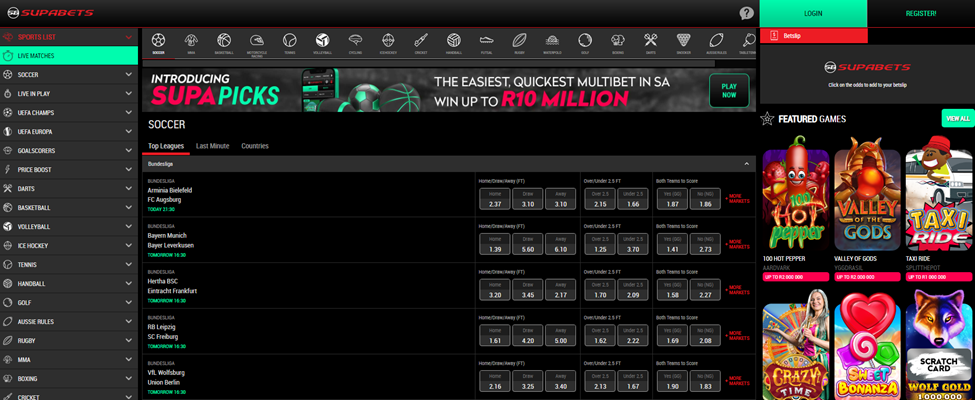Open Ice Hockey in the sidebar list
The height and width of the screenshot is (400, 975).
(69, 246)
